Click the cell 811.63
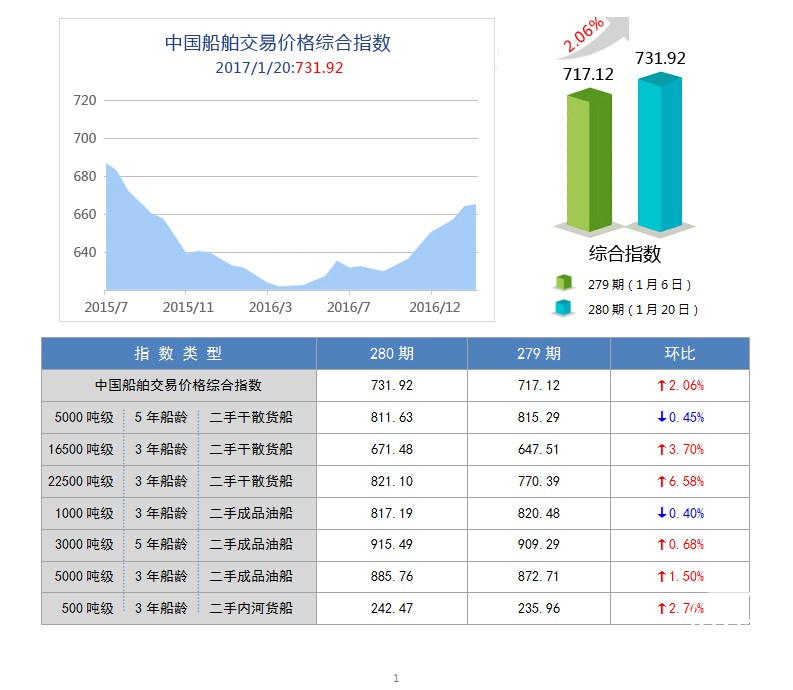Viewport: 793px width, 690px height. (392, 417)
